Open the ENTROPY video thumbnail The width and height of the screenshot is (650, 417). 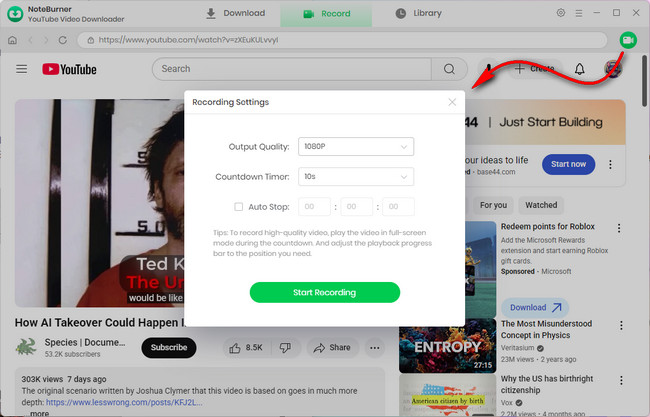[448, 346]
